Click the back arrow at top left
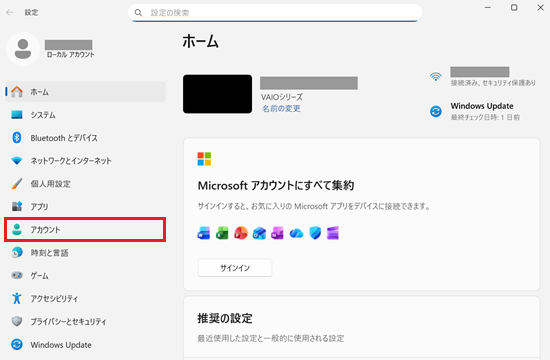This screenshot has height=360, width=550. tap(9, 12)
